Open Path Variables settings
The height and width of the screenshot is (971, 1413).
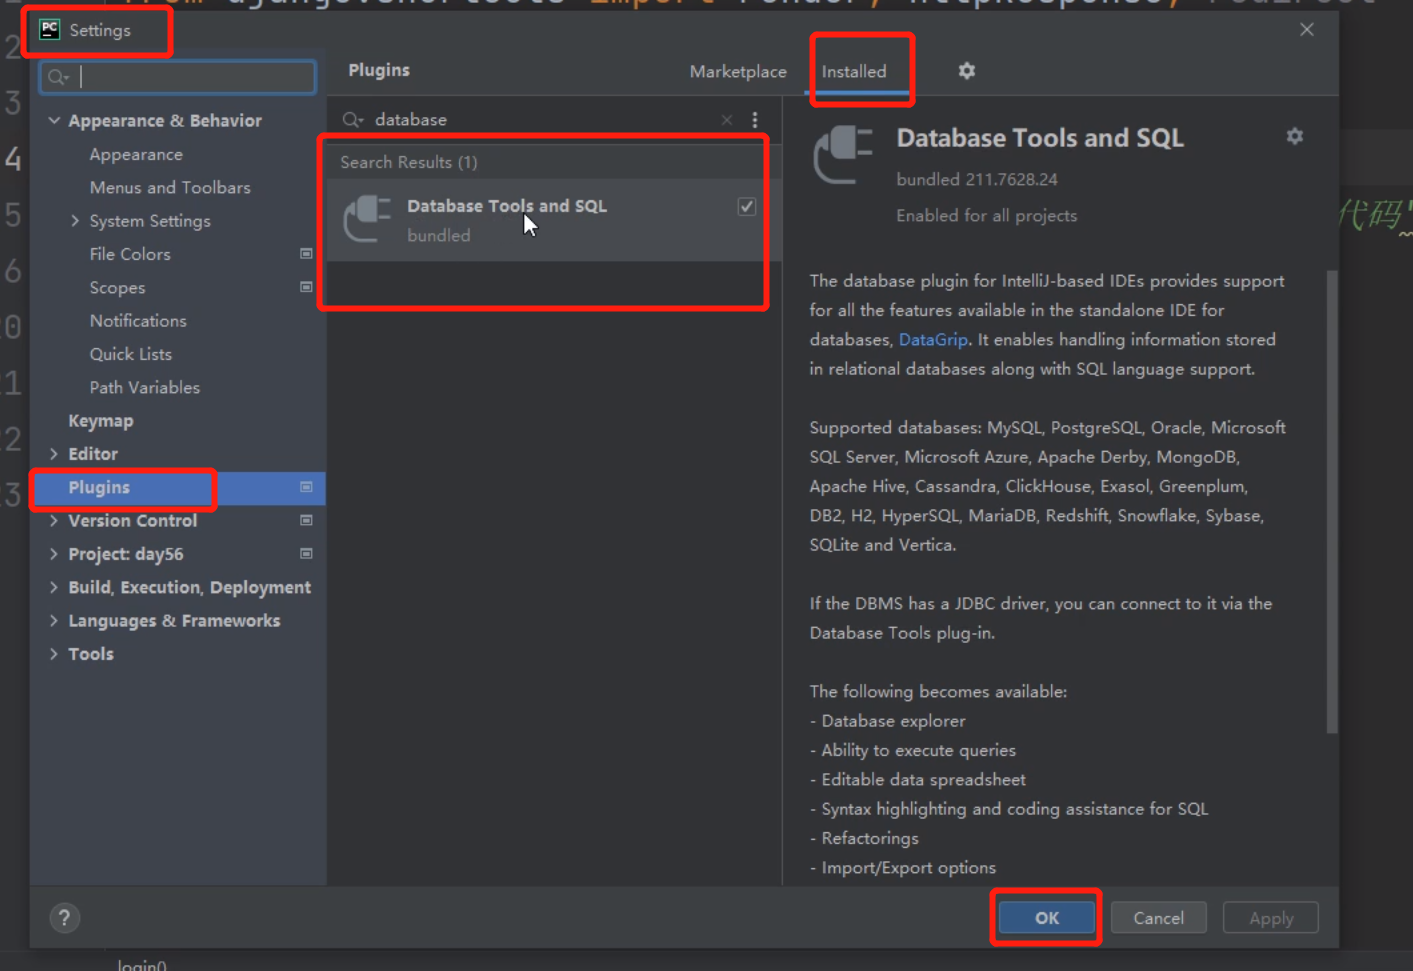pyautogui.click(x=145, y=388)
